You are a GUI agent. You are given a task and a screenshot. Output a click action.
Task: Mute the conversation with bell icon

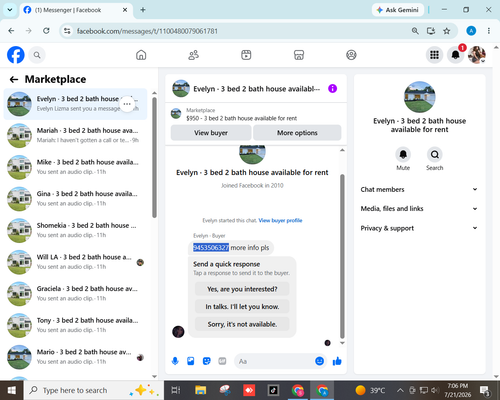pos(403,155)
